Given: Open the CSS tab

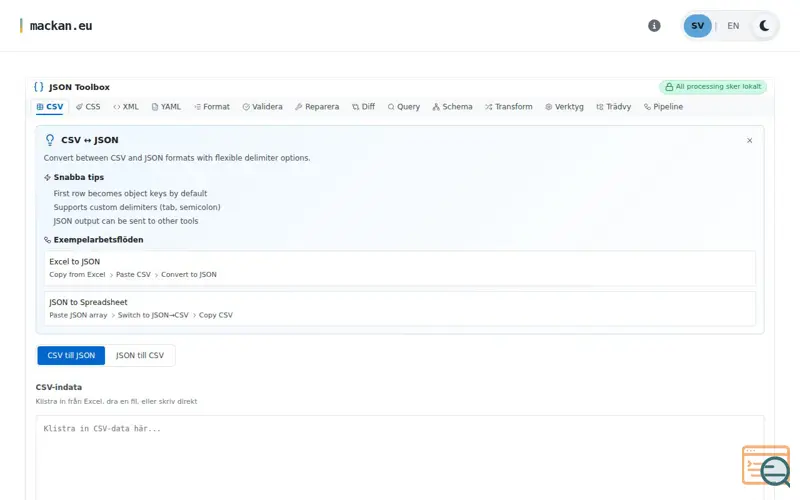Looking at the screenshot, I should (88, 107).
